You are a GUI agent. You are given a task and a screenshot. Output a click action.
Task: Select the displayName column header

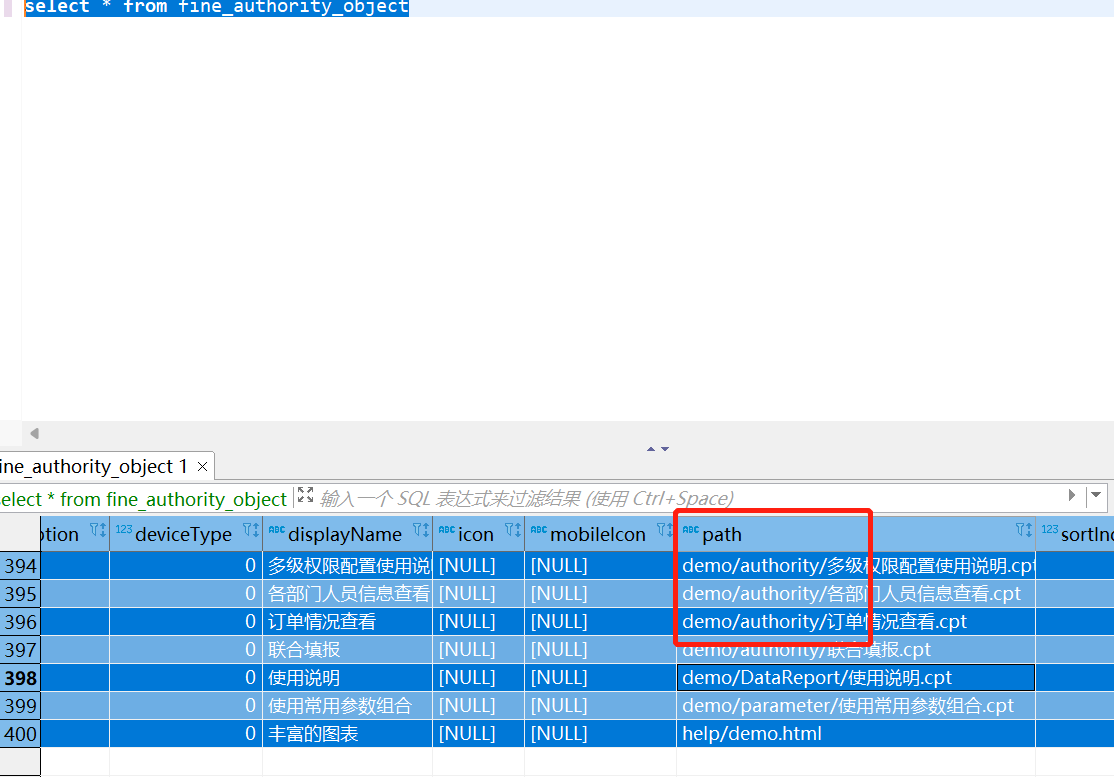pos(347,534)
